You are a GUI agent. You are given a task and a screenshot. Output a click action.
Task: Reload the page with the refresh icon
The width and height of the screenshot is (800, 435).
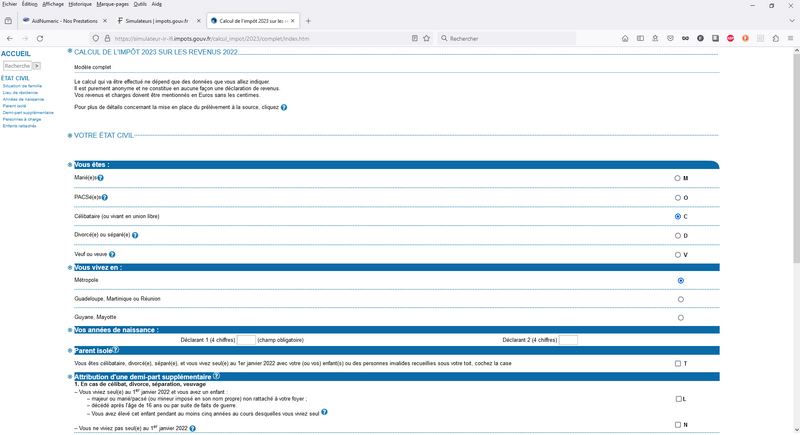click(x=40, y=38)
